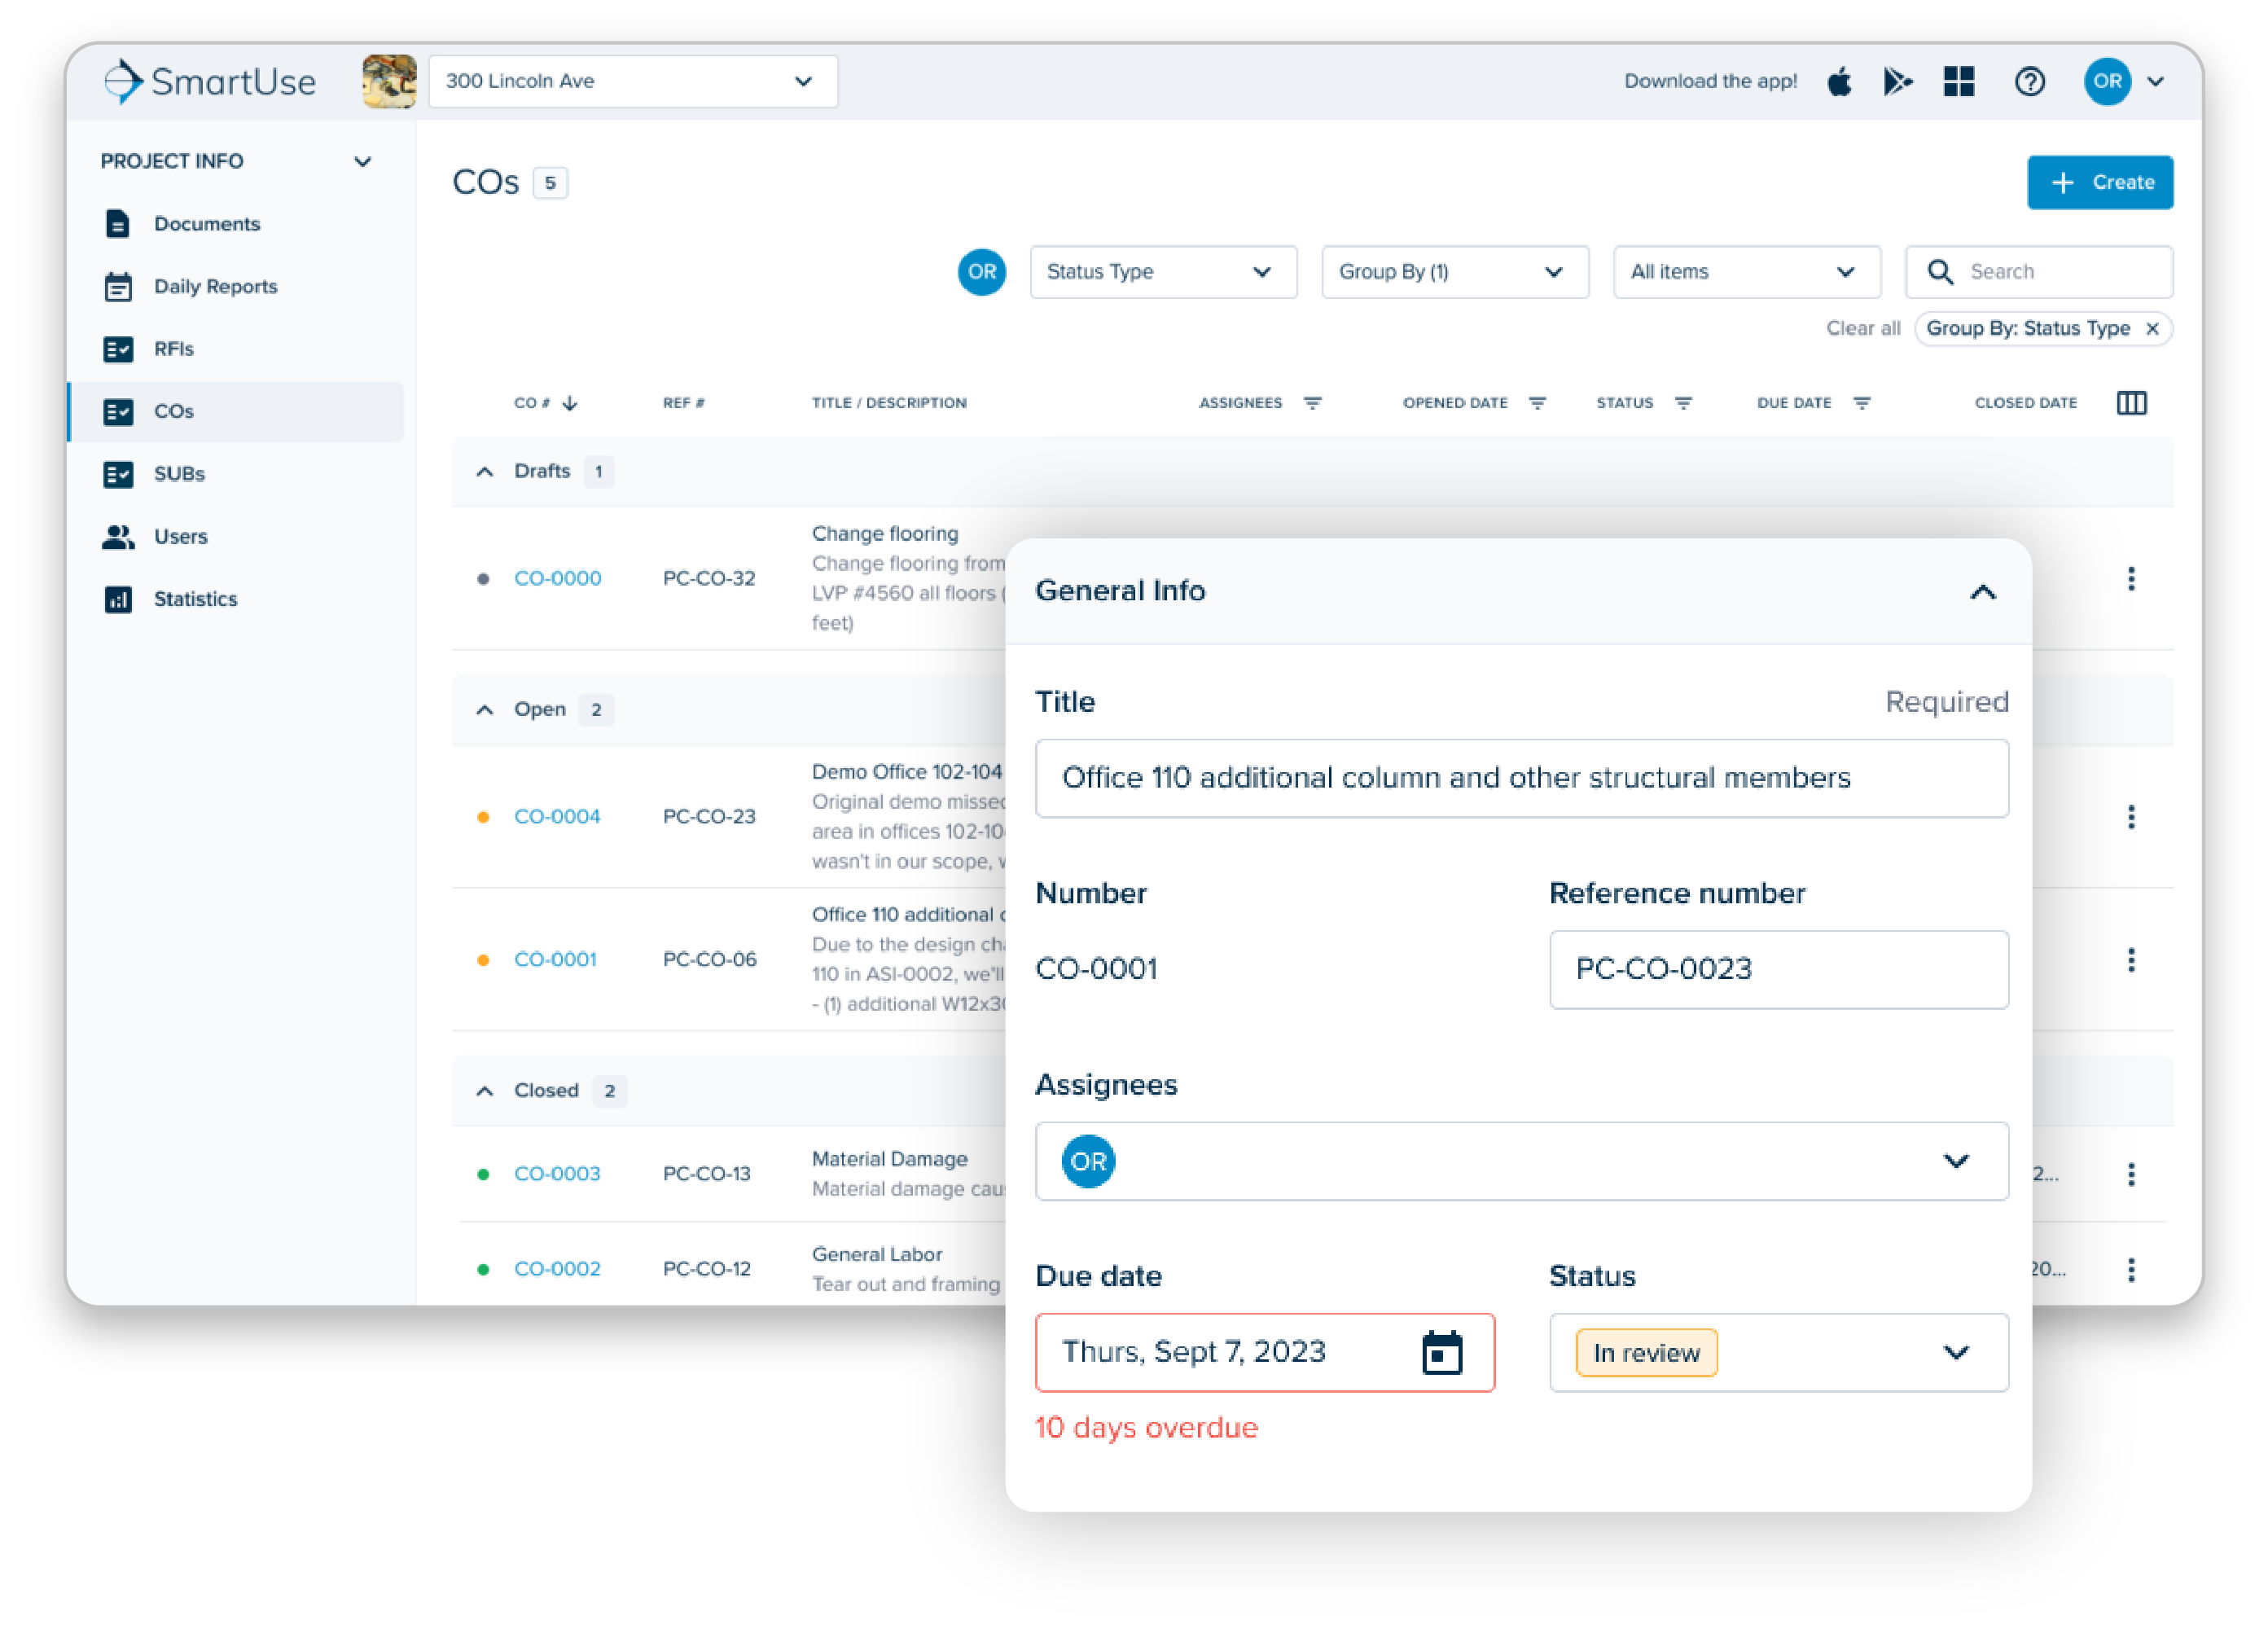The image size is (2268, 1642).
Task: Open the All items dropdown
Action: (x=1747, y=271)
